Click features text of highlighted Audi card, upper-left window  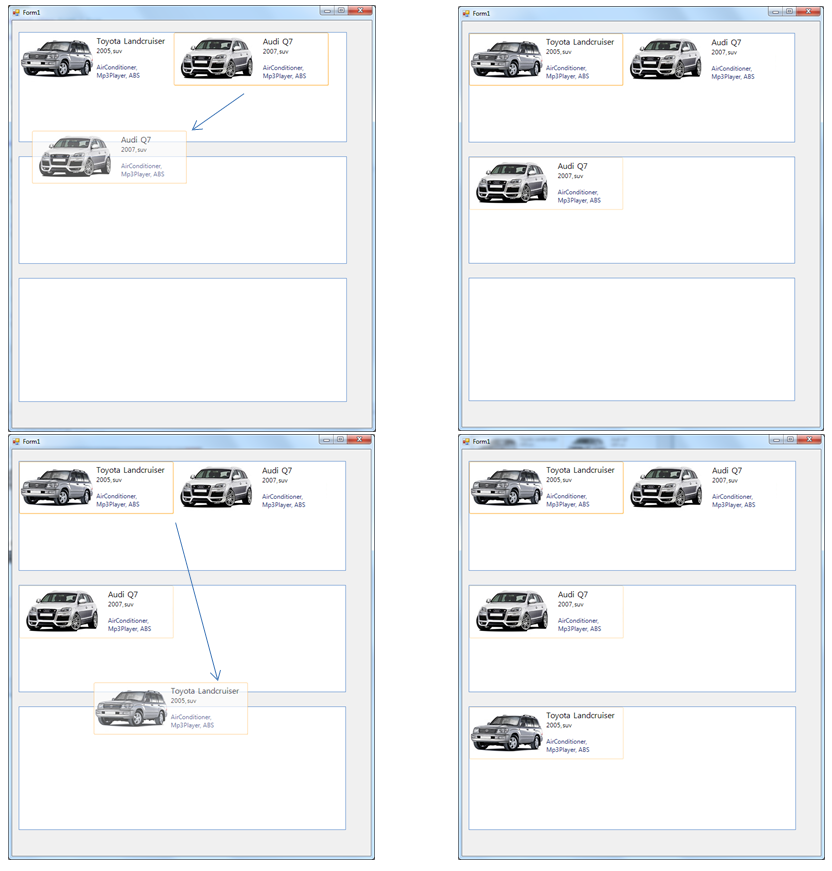click(x=284, y=72)
